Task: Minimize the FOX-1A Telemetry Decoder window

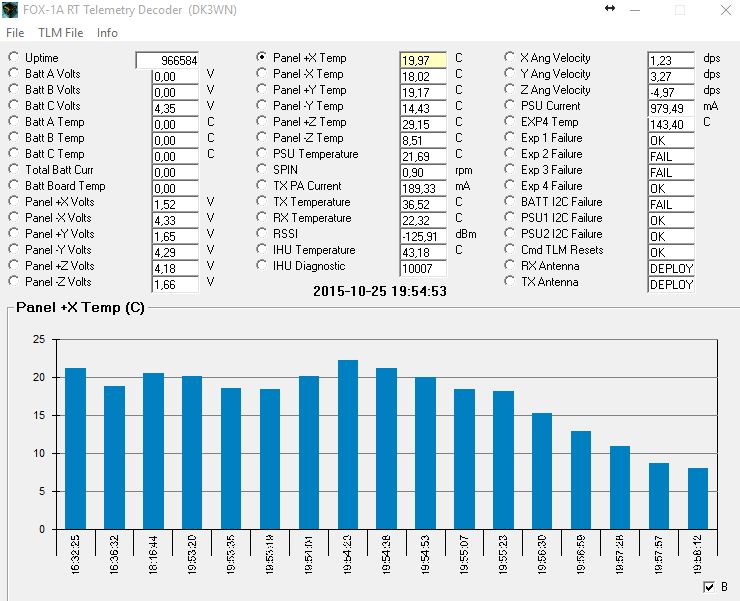Action: coord(635,10)
